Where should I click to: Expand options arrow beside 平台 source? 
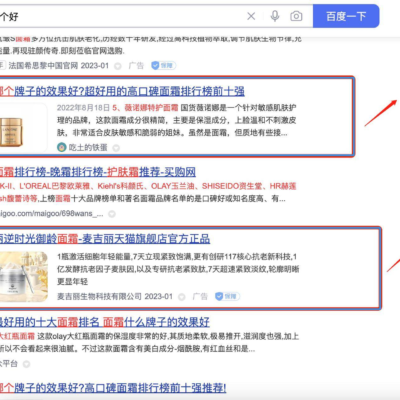pos(26,364)
